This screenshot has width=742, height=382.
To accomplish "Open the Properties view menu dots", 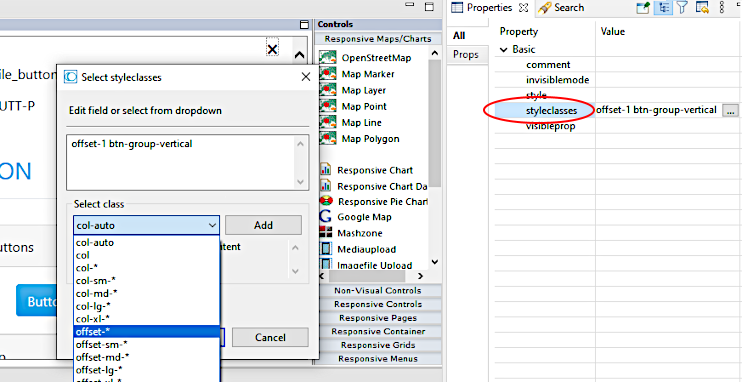I will [x=722, y=7].
